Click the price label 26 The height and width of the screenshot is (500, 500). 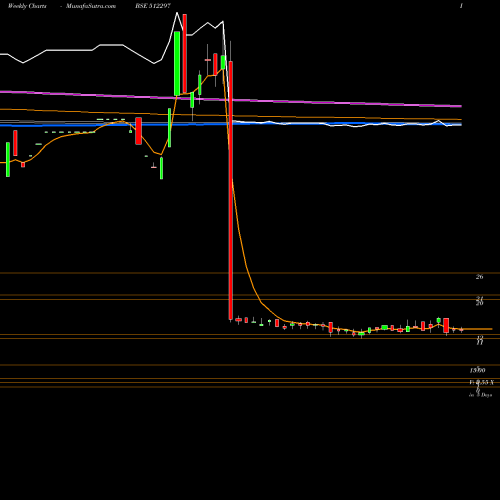479,277
